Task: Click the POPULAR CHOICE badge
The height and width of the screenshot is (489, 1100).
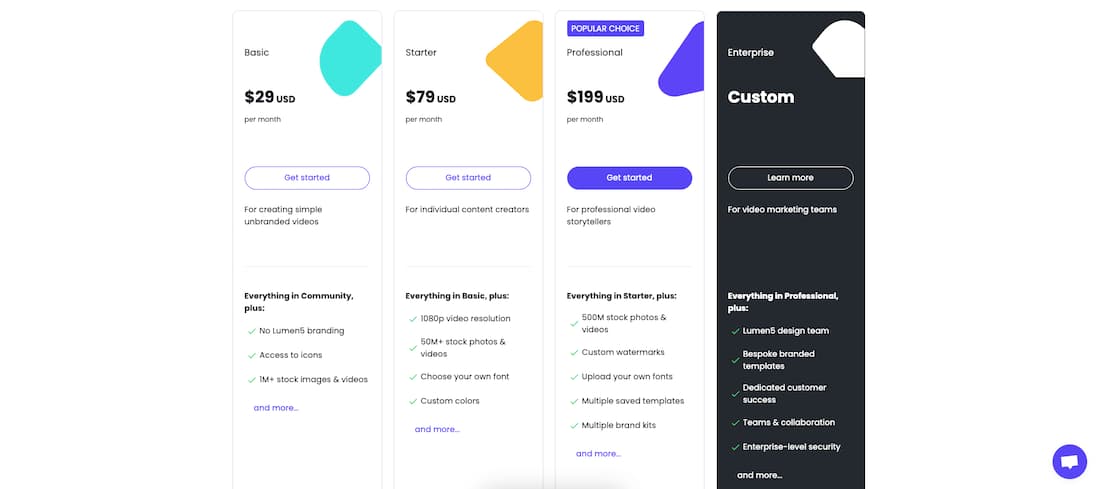Action: [605, 29]
